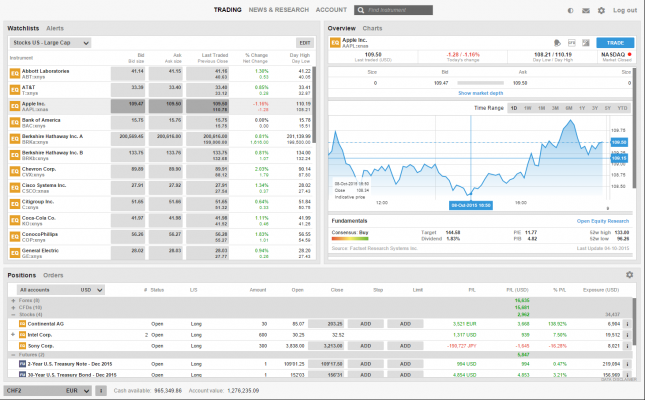
Task: Select the 6M time range
Action: coord(568,108)
